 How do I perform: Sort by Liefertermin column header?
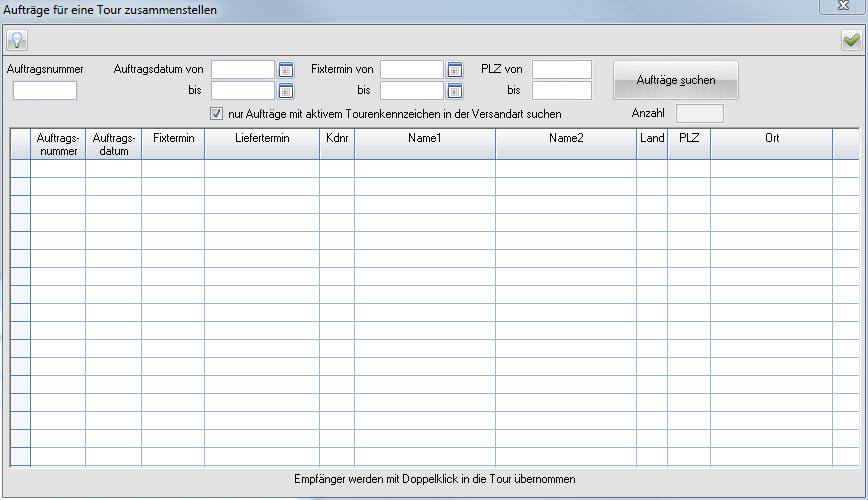pos(262,145)
